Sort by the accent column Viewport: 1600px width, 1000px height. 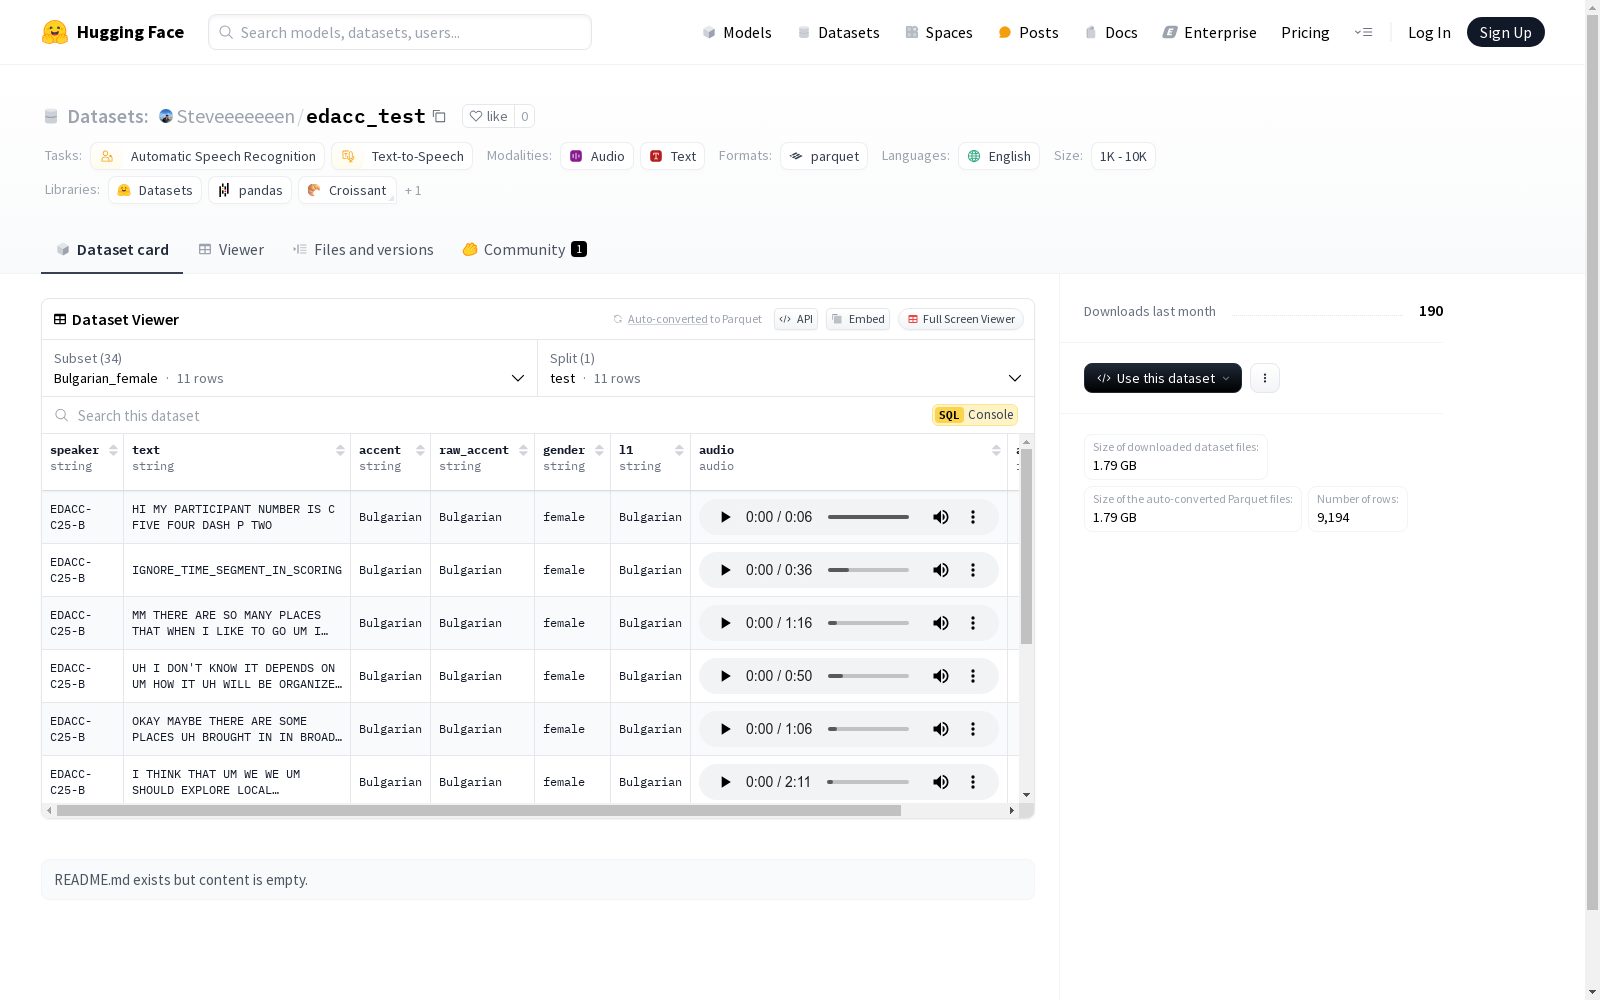pos(420,450)
